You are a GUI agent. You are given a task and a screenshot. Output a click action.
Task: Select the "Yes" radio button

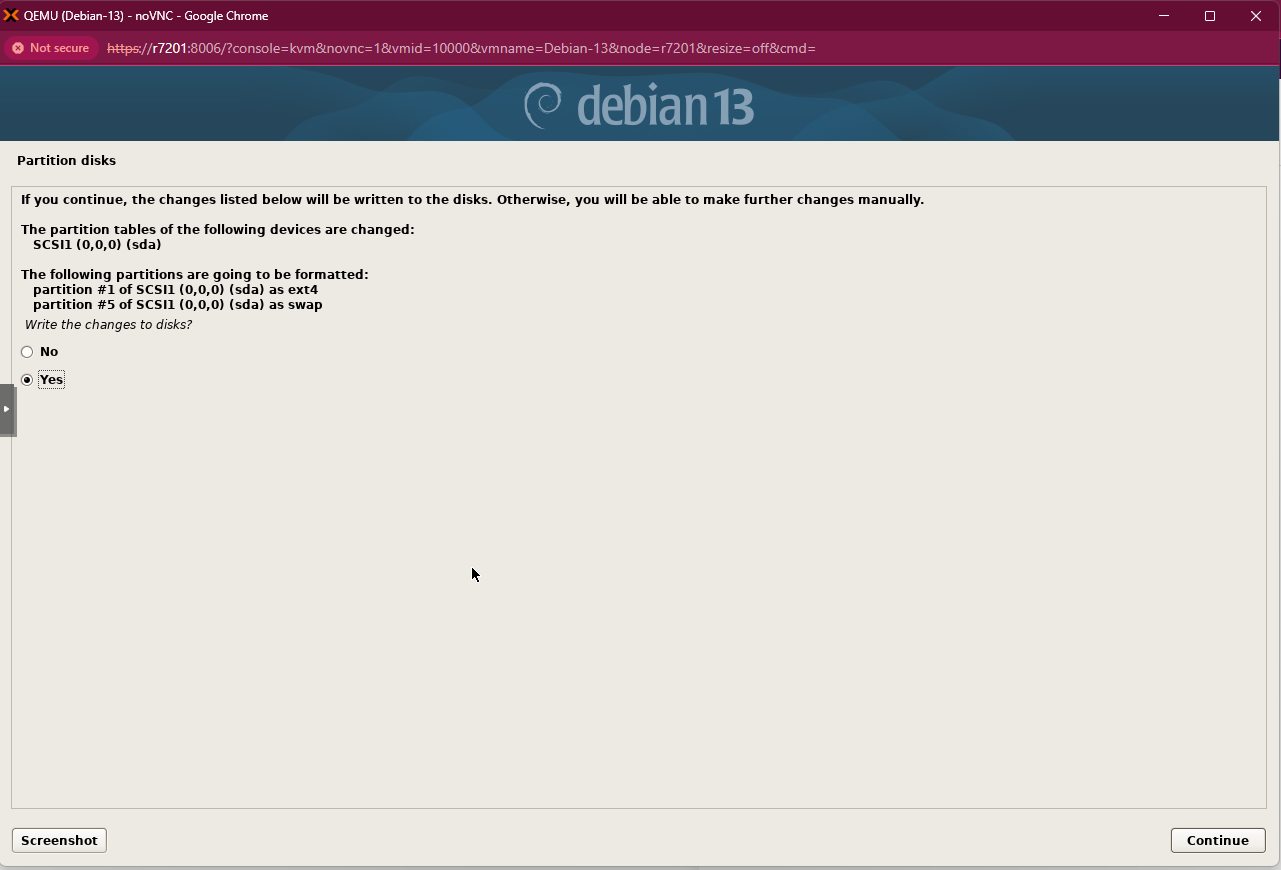tap(27, 379)
